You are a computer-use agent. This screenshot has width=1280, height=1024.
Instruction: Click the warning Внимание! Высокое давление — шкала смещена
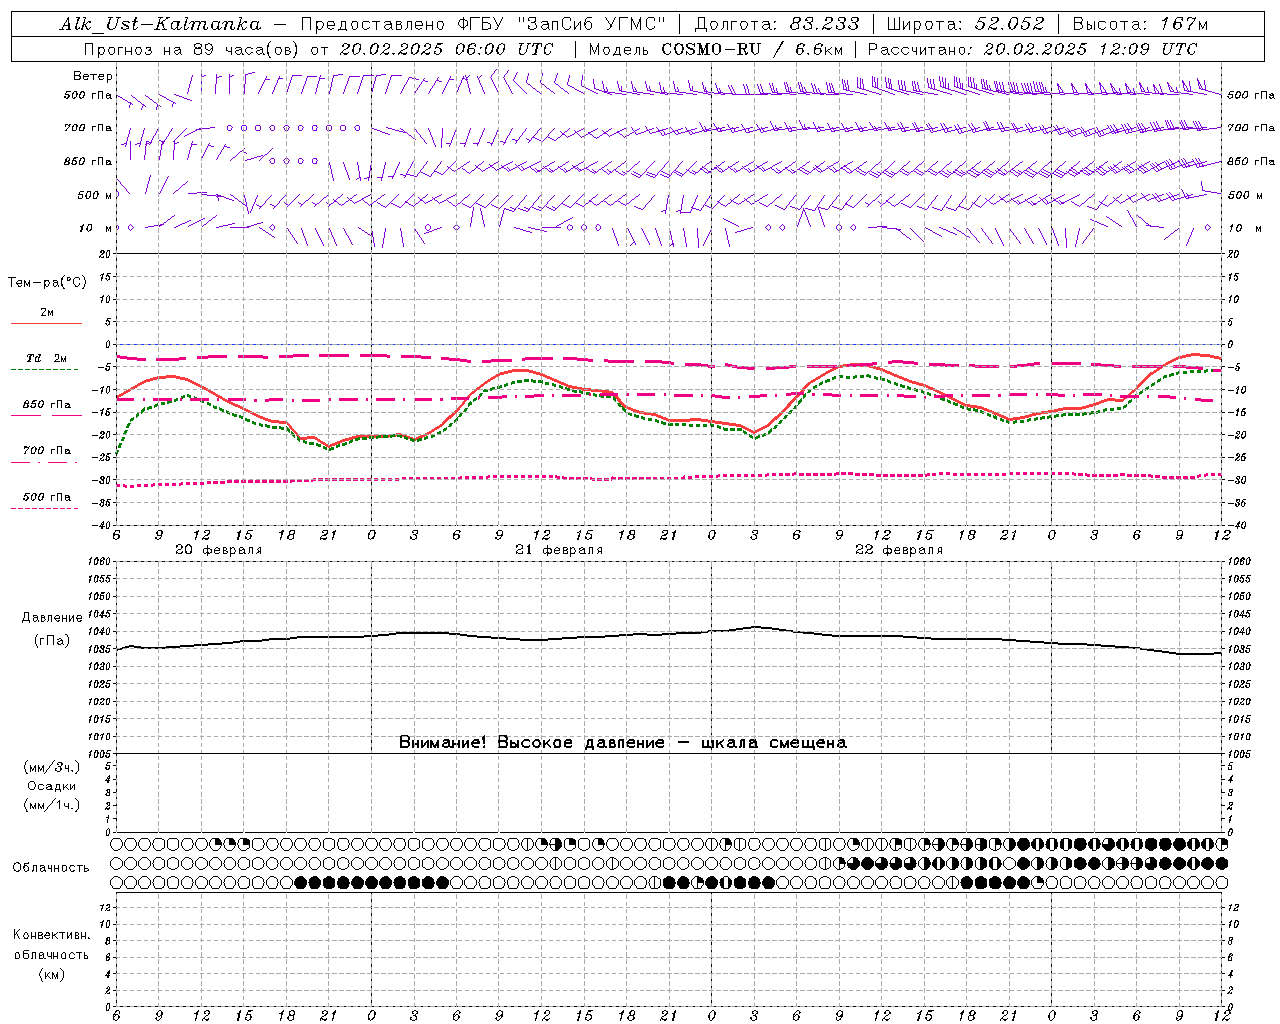point(622,743)
